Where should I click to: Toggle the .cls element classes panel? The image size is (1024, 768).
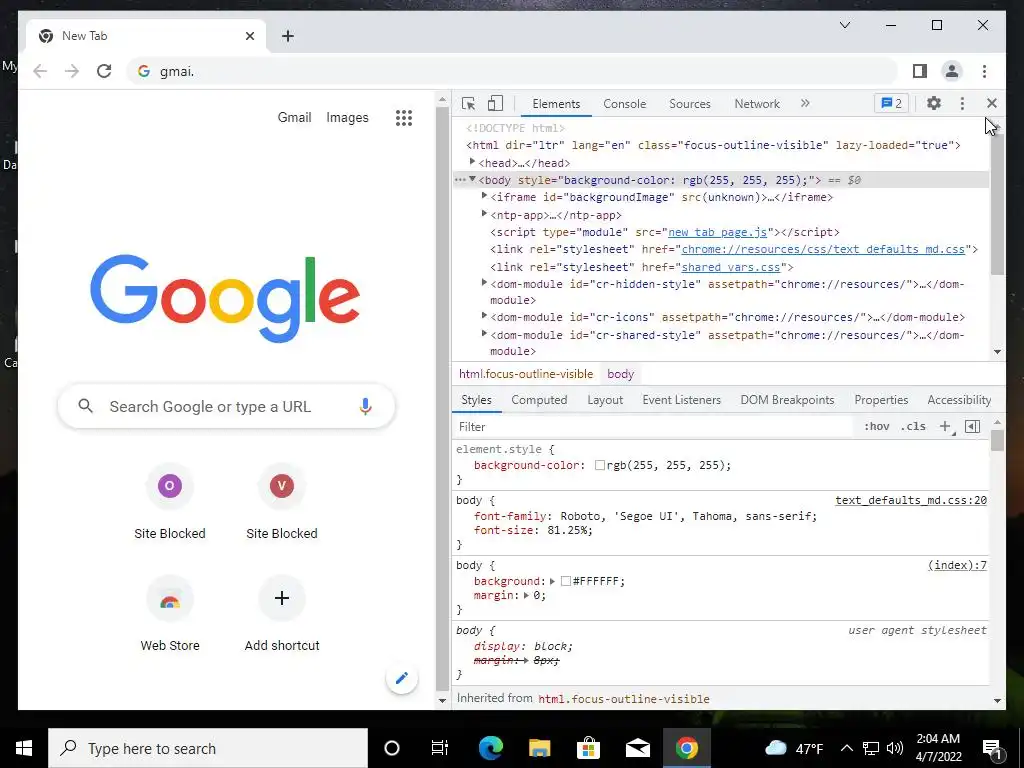913,426
